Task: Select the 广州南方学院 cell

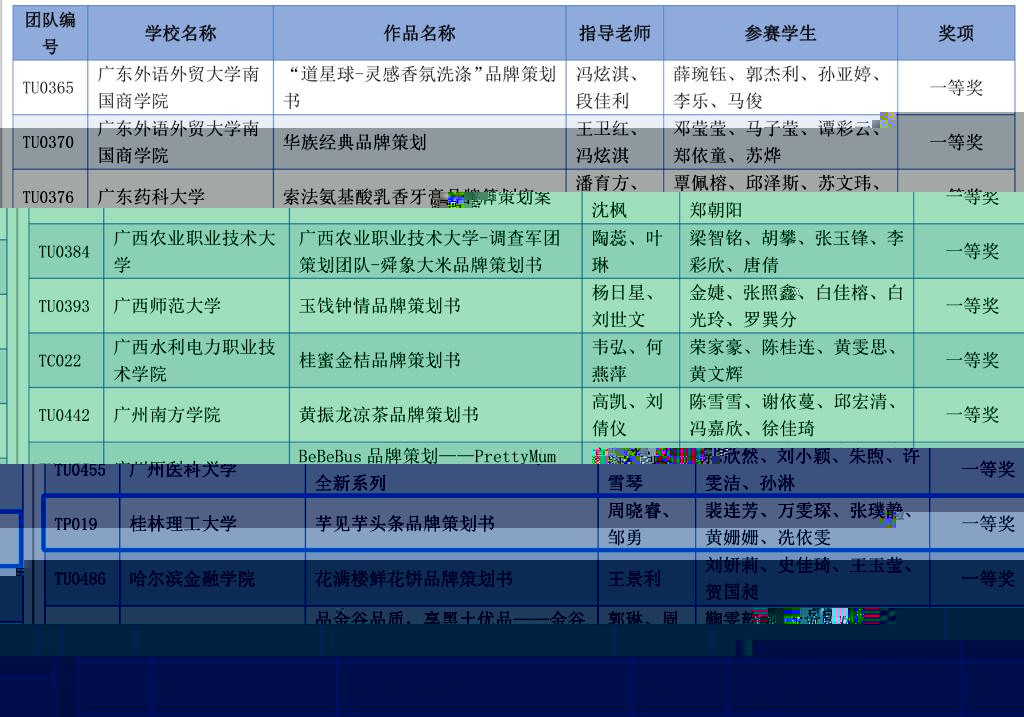Action: click(x=196, y=415)
